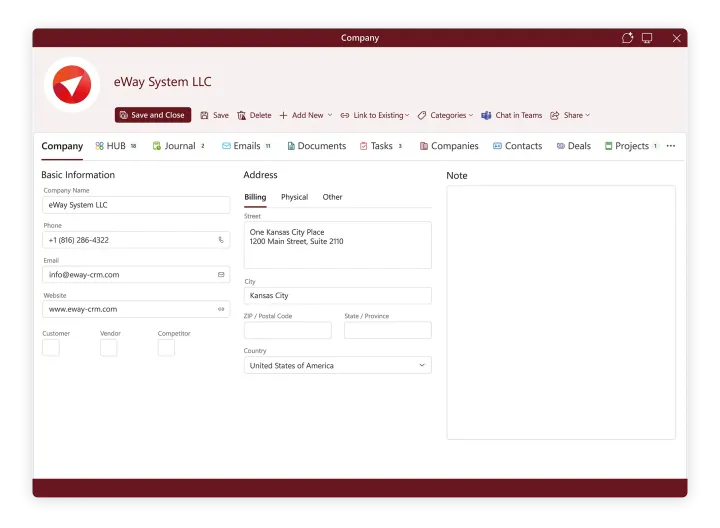720x528 pixels.
Task: Go to the Documents tab
Action: click(x=316, y=146)
